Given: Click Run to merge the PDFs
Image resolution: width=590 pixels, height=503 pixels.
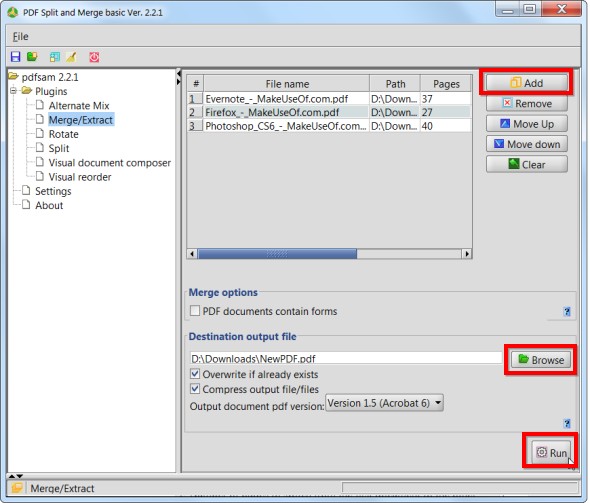Looking at the screenshot, I should click(x=551, y=452).
